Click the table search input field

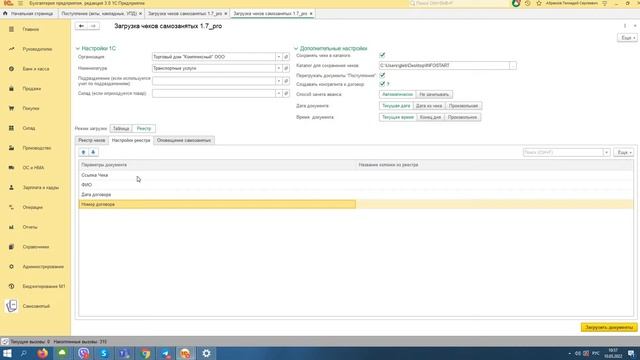tap(563, 152)
